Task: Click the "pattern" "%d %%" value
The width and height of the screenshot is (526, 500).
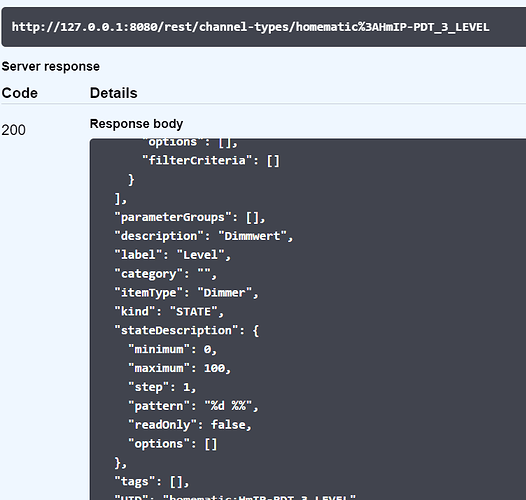Action: pyautogui.click(x=228, y=406)
